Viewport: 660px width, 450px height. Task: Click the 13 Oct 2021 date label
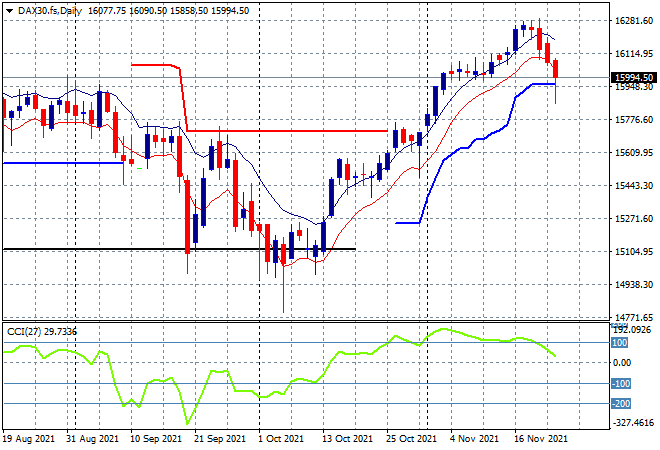(x=347, y=438)
